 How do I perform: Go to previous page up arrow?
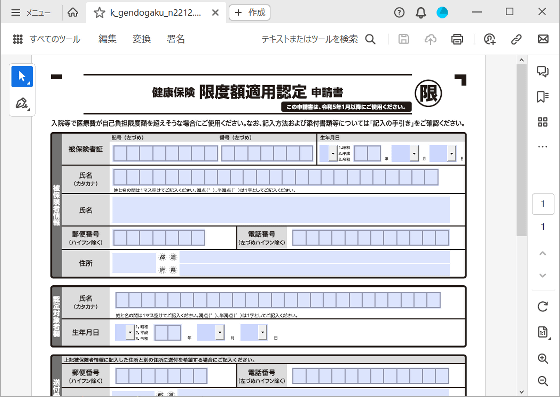click(x=542, y=253)
